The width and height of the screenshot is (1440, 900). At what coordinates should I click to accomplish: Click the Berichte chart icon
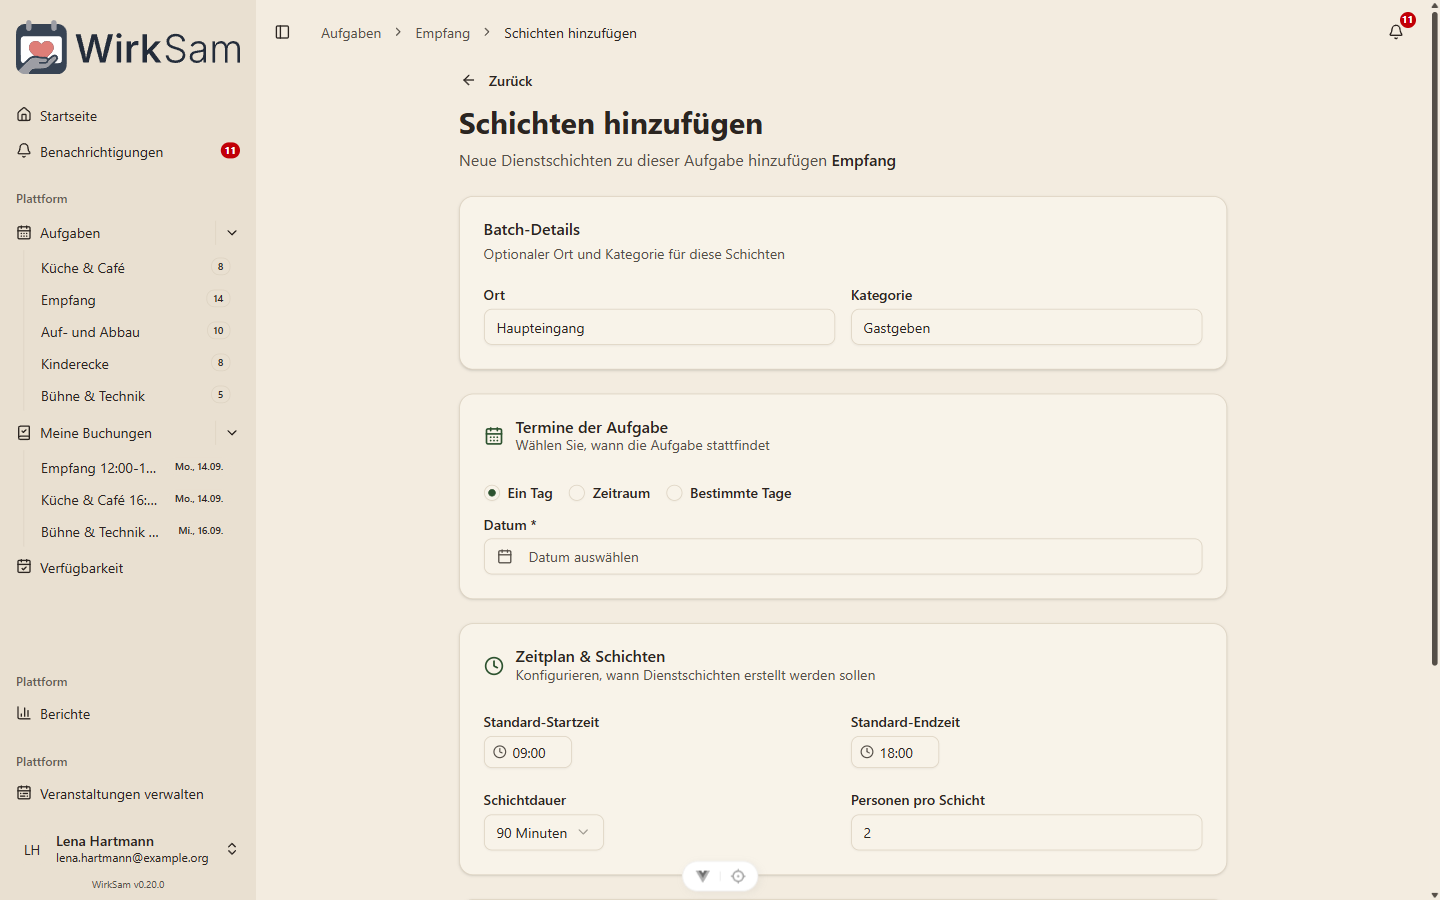pos(24,713)
